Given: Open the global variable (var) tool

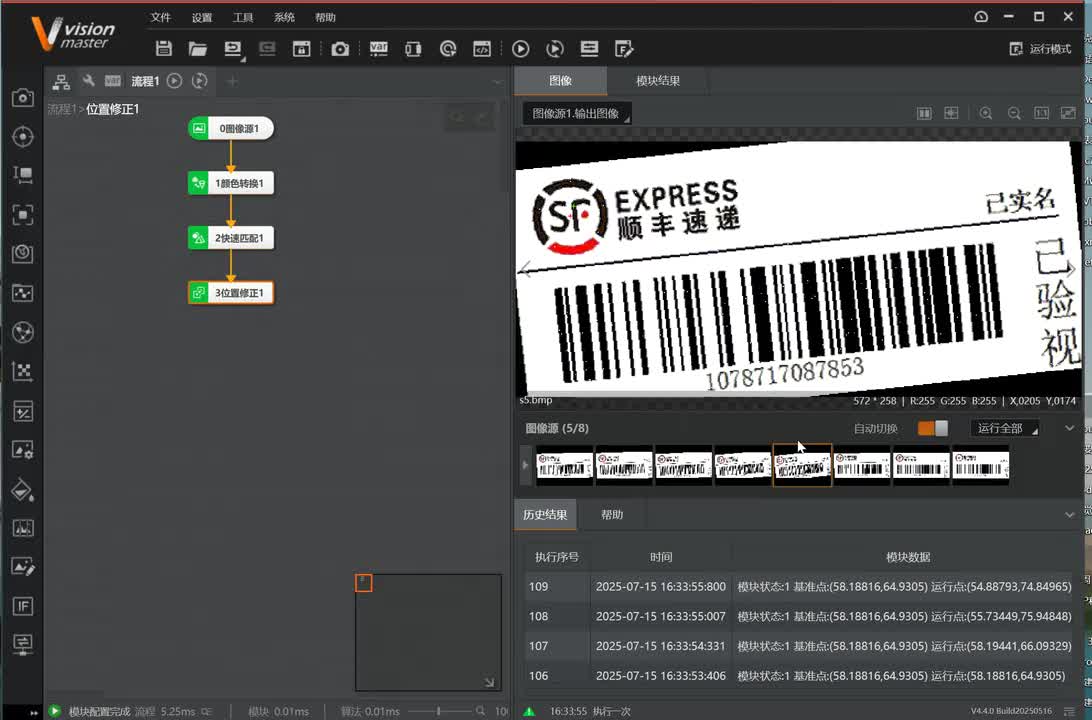Looking at the screenshot, I should pos(378,49).
